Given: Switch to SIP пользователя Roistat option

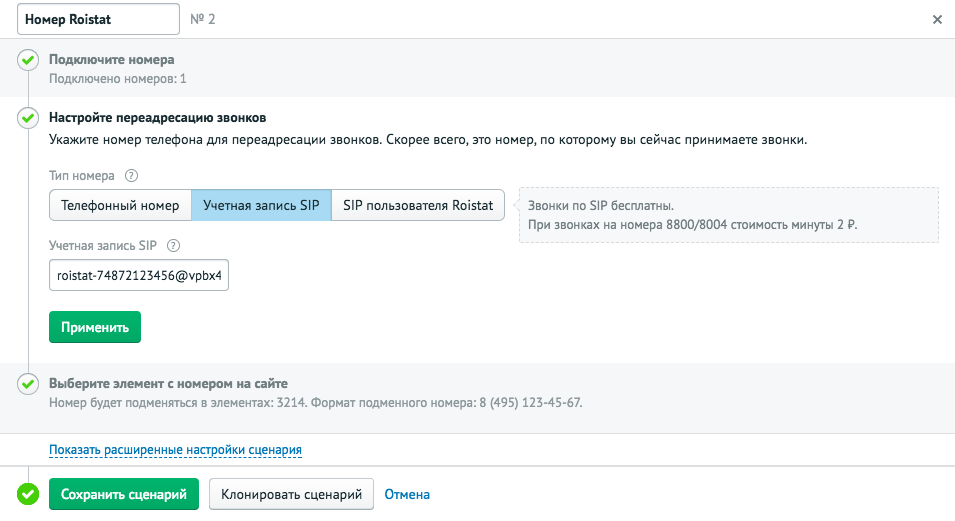Looking at the screenshot, I should 418,205.
